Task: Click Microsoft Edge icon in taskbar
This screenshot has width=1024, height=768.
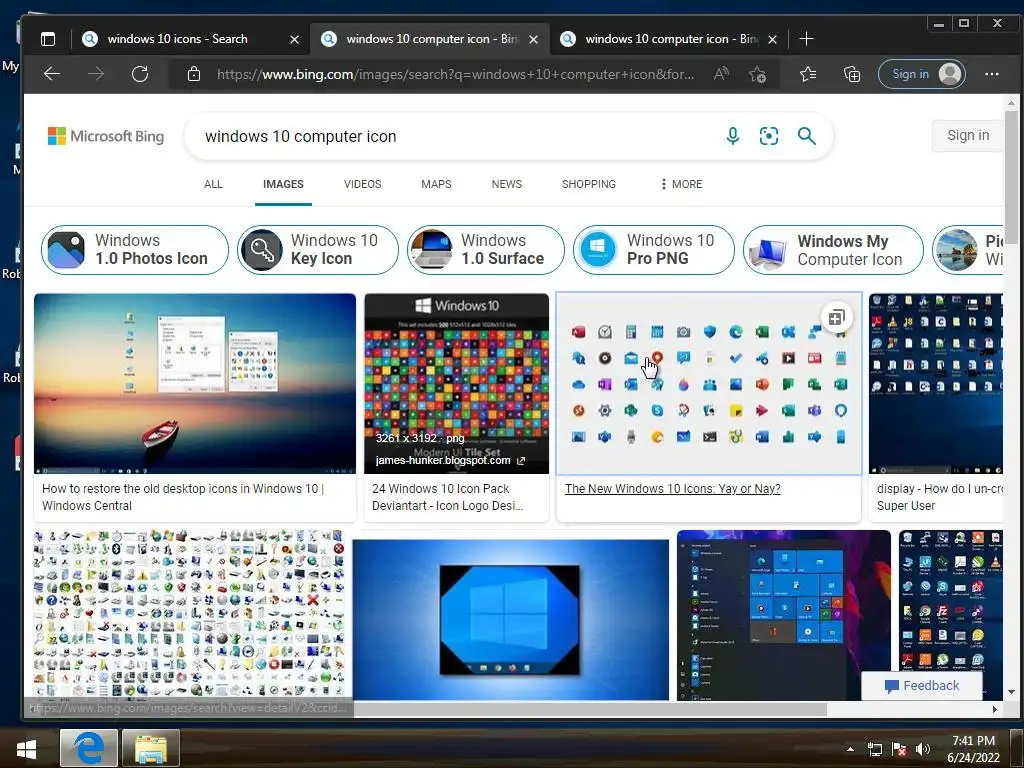Action: [x=89, y=748]
